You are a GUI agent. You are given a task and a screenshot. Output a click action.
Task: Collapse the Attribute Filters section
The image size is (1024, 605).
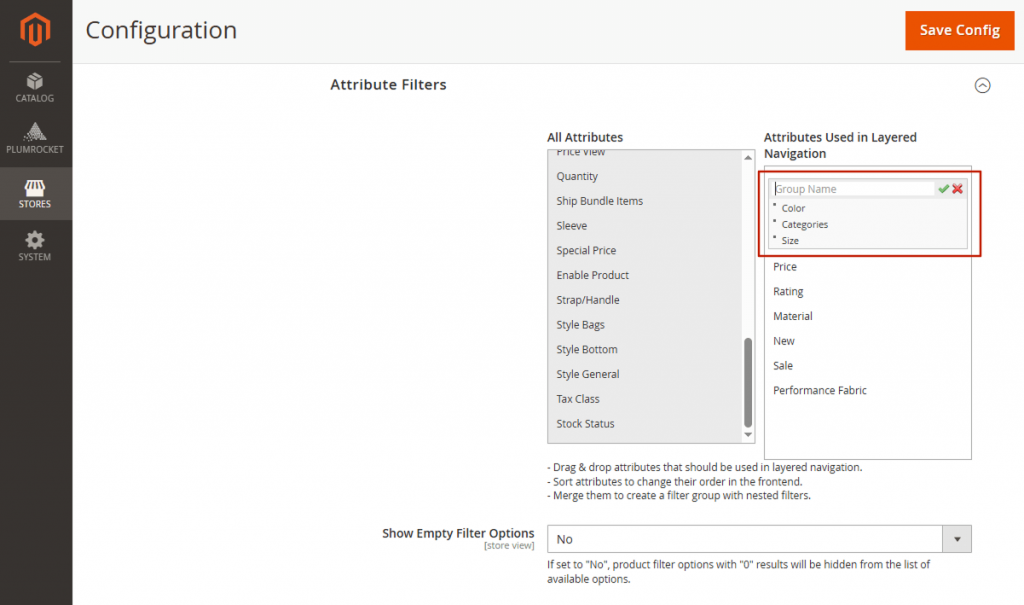(x=982, y=86)
